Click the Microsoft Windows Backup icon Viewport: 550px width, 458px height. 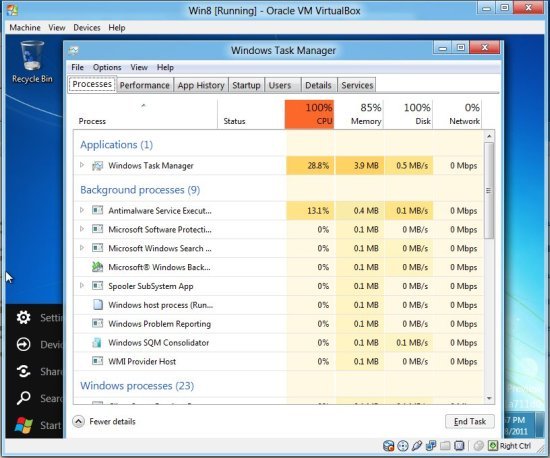tap(97, 267)
